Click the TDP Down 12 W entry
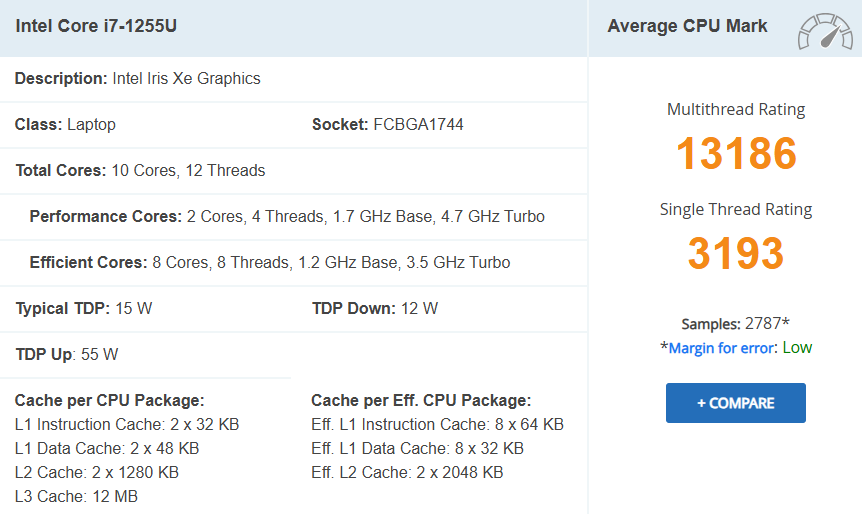Screen dimensions: 862x514 pyautogui.click(x=375, y=308)
